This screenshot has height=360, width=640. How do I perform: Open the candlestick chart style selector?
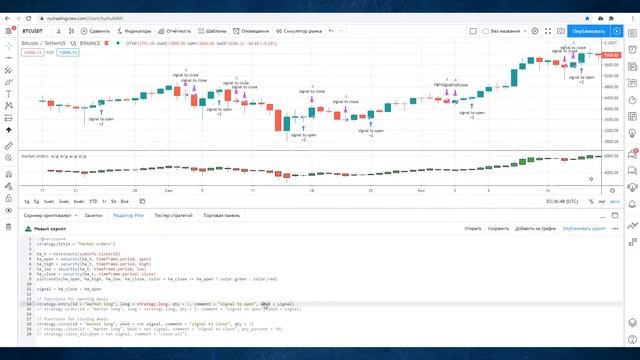tap(71, 31)
